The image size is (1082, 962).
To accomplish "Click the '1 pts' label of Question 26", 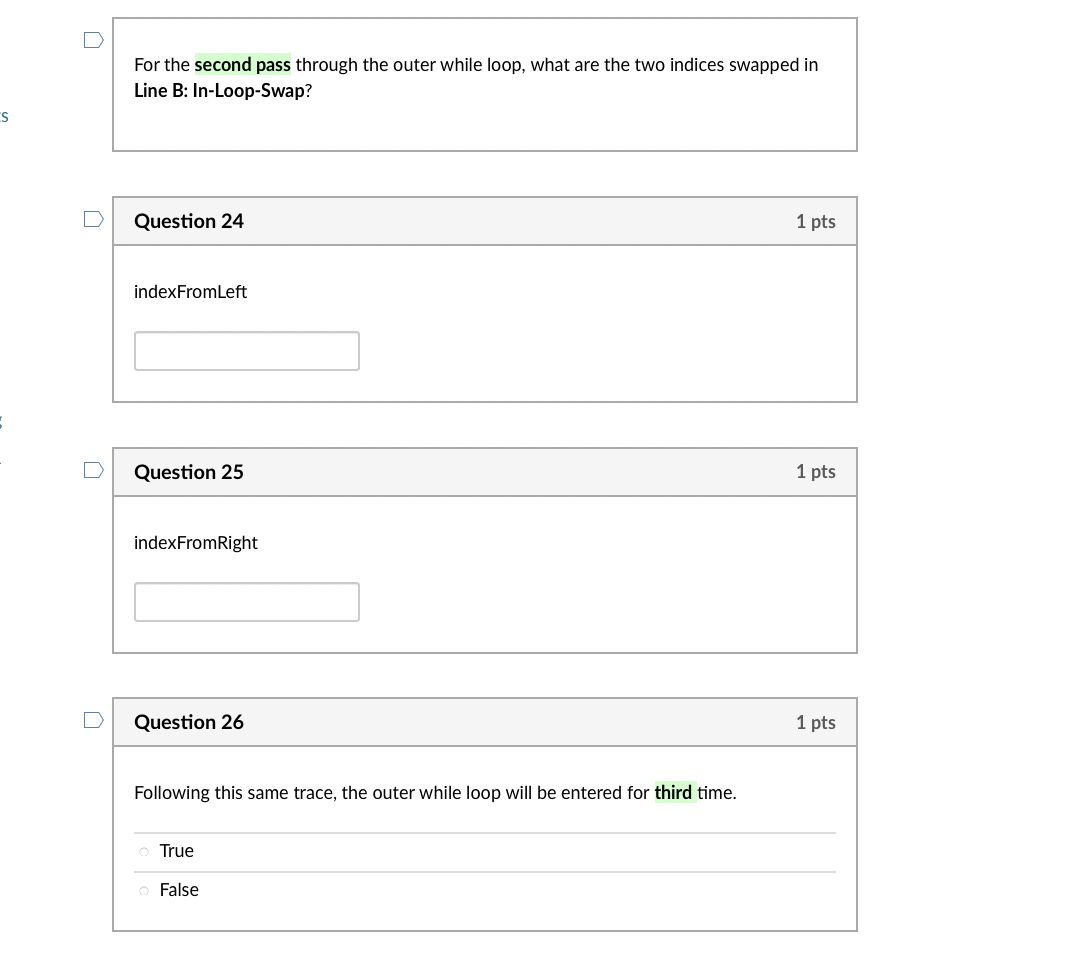I will click(x=816, y=722).
